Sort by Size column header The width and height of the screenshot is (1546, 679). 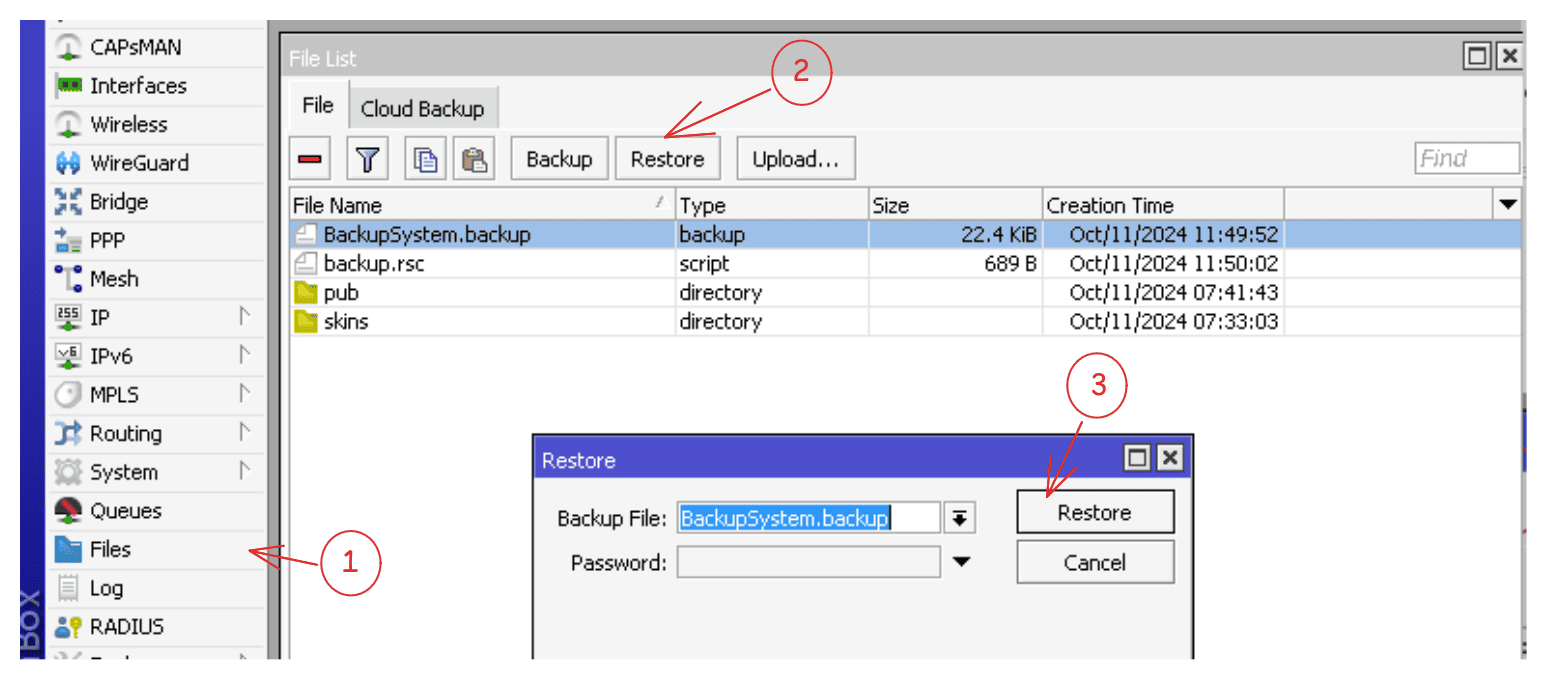click(955, 205)
